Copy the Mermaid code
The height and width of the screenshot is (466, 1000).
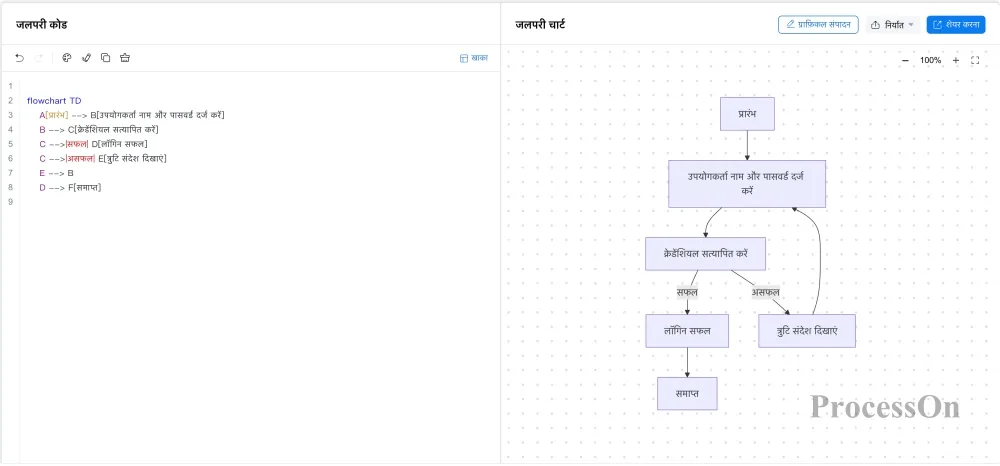[x=106, y=58]
